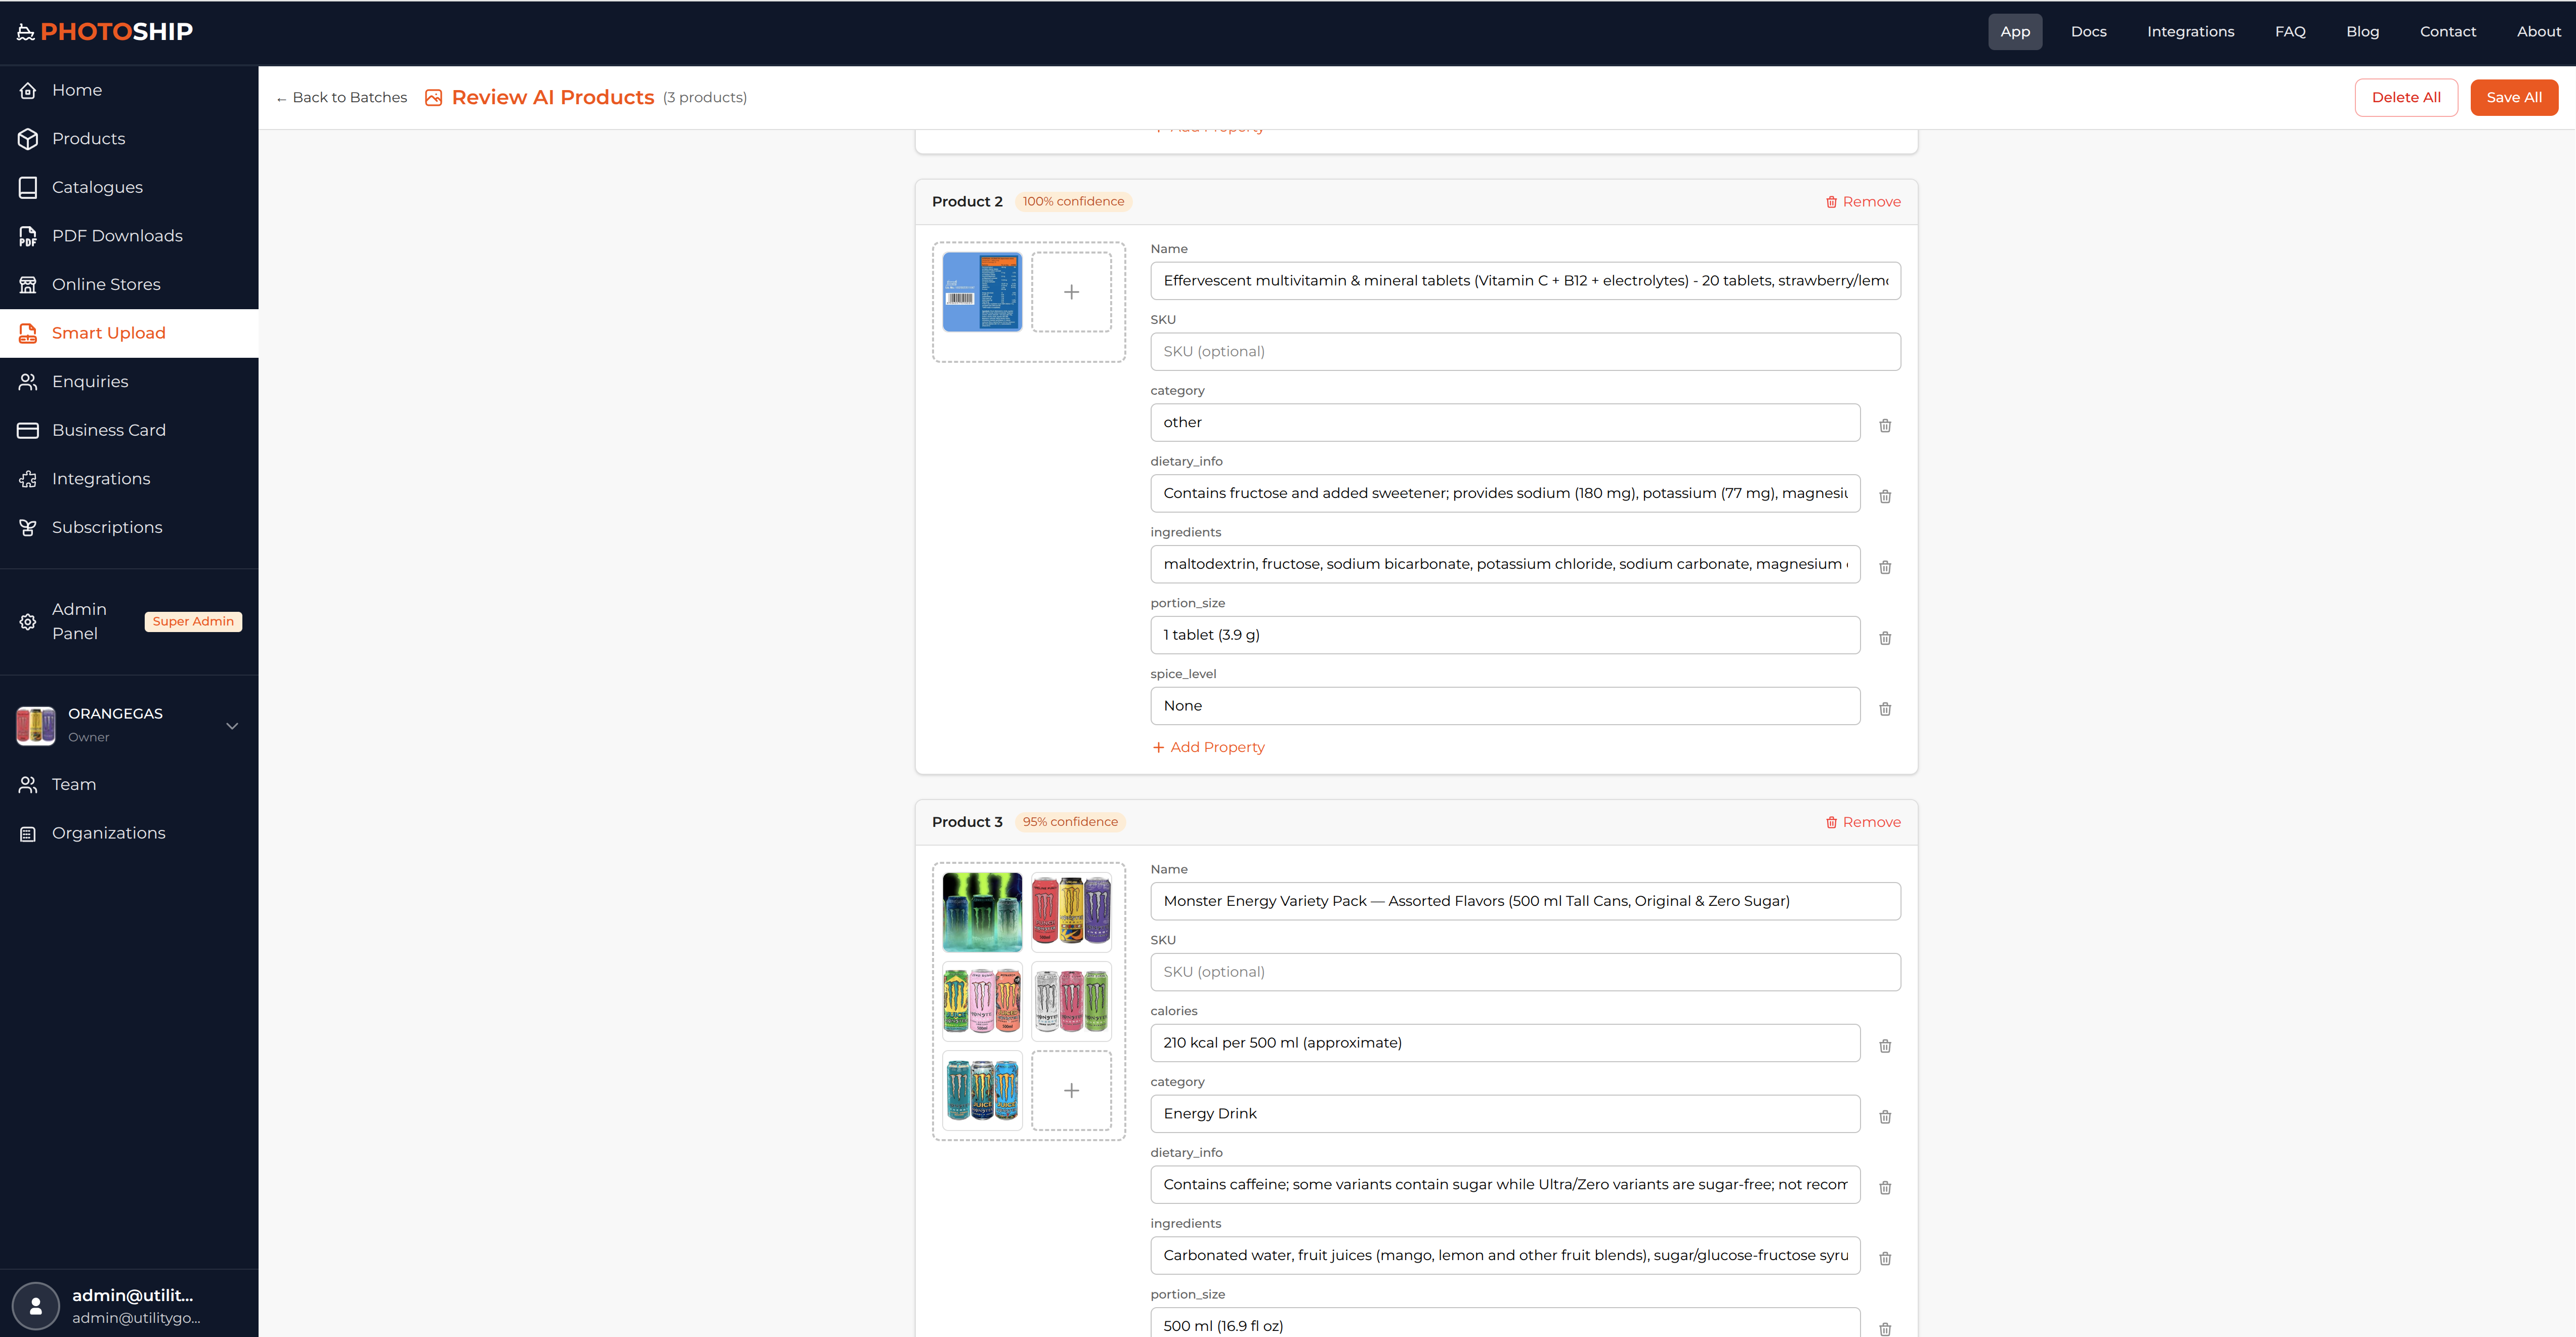Open Catalogues from the sidebar
2576x1337 pixels.
(x=97, y=187)
